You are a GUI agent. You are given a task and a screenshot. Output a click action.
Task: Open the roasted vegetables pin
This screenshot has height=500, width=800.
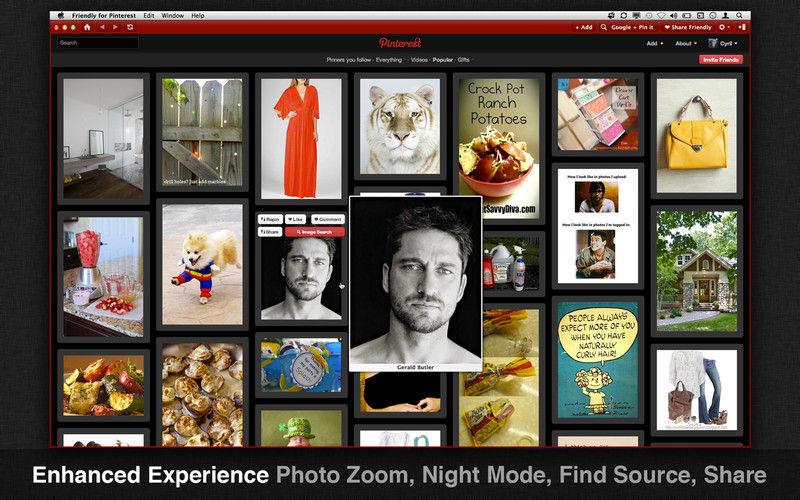103,385
